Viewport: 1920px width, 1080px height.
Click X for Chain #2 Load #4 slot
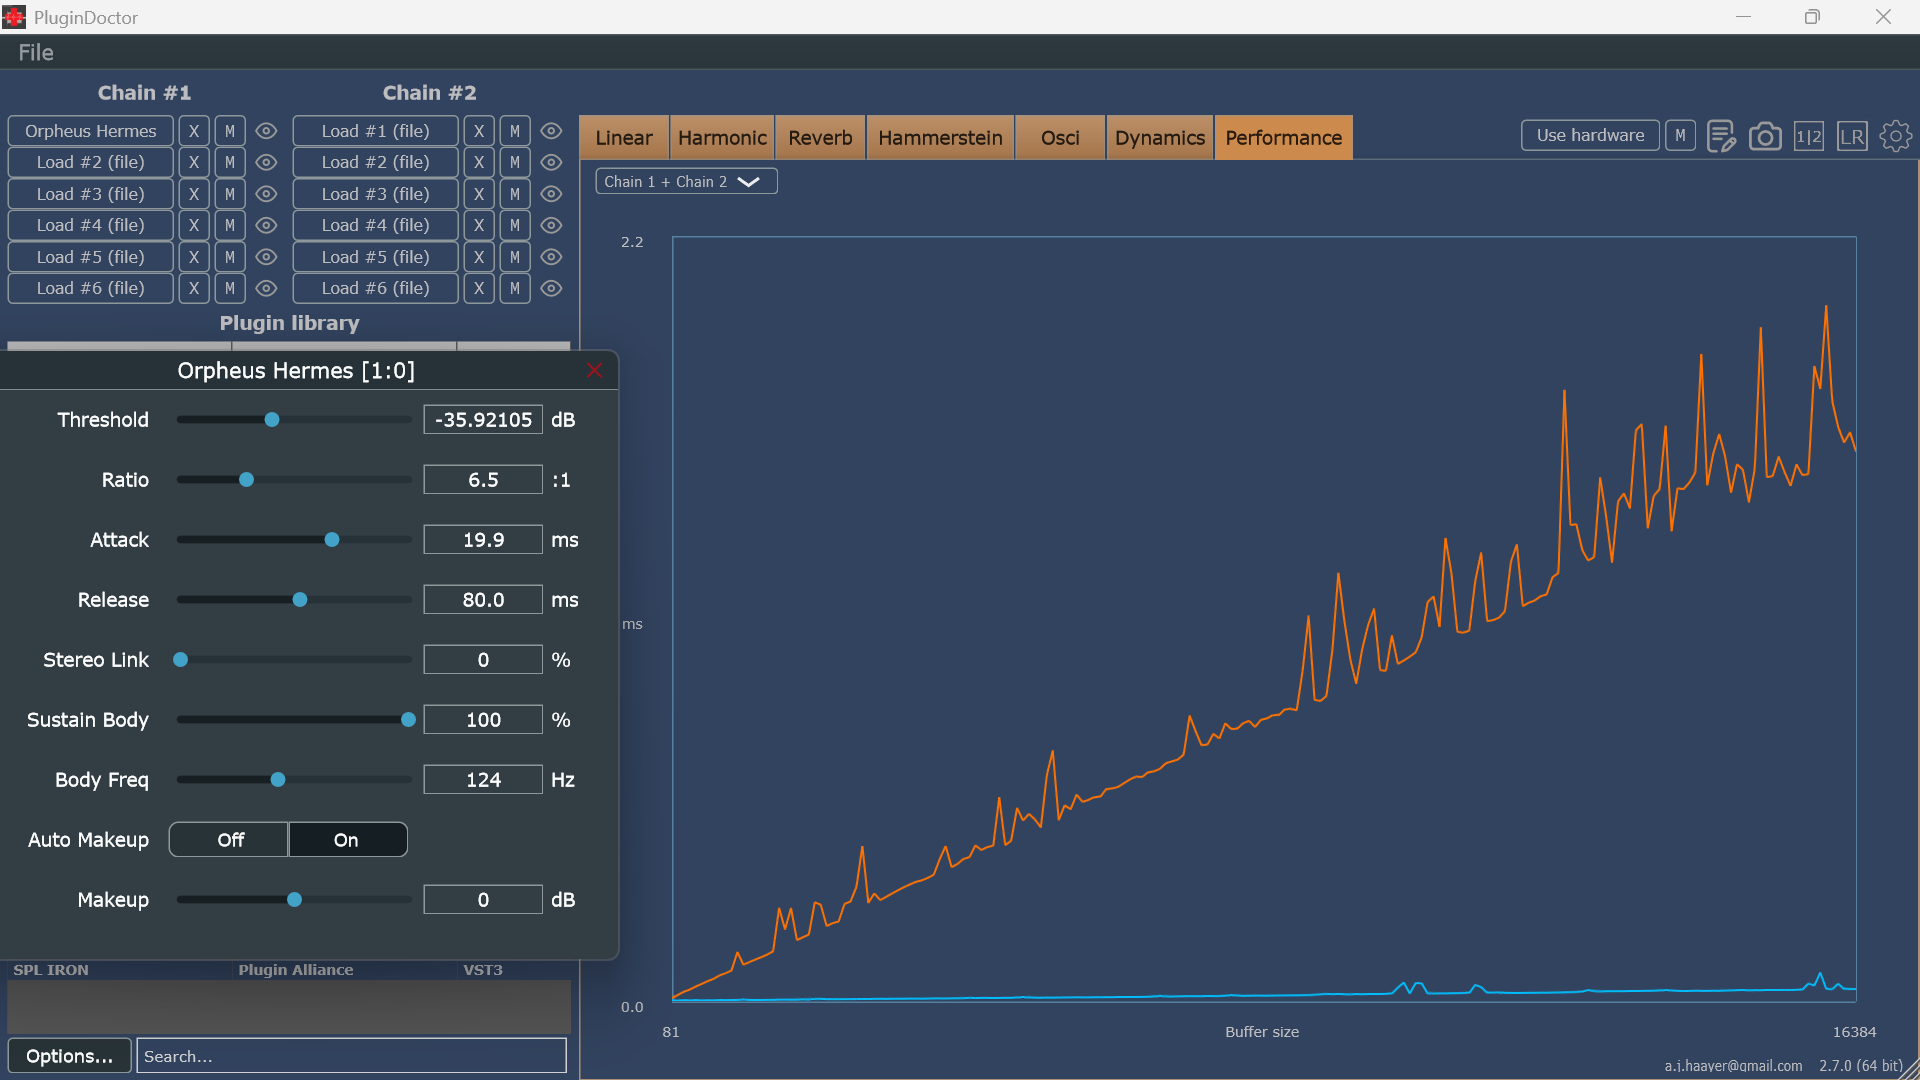479,225
